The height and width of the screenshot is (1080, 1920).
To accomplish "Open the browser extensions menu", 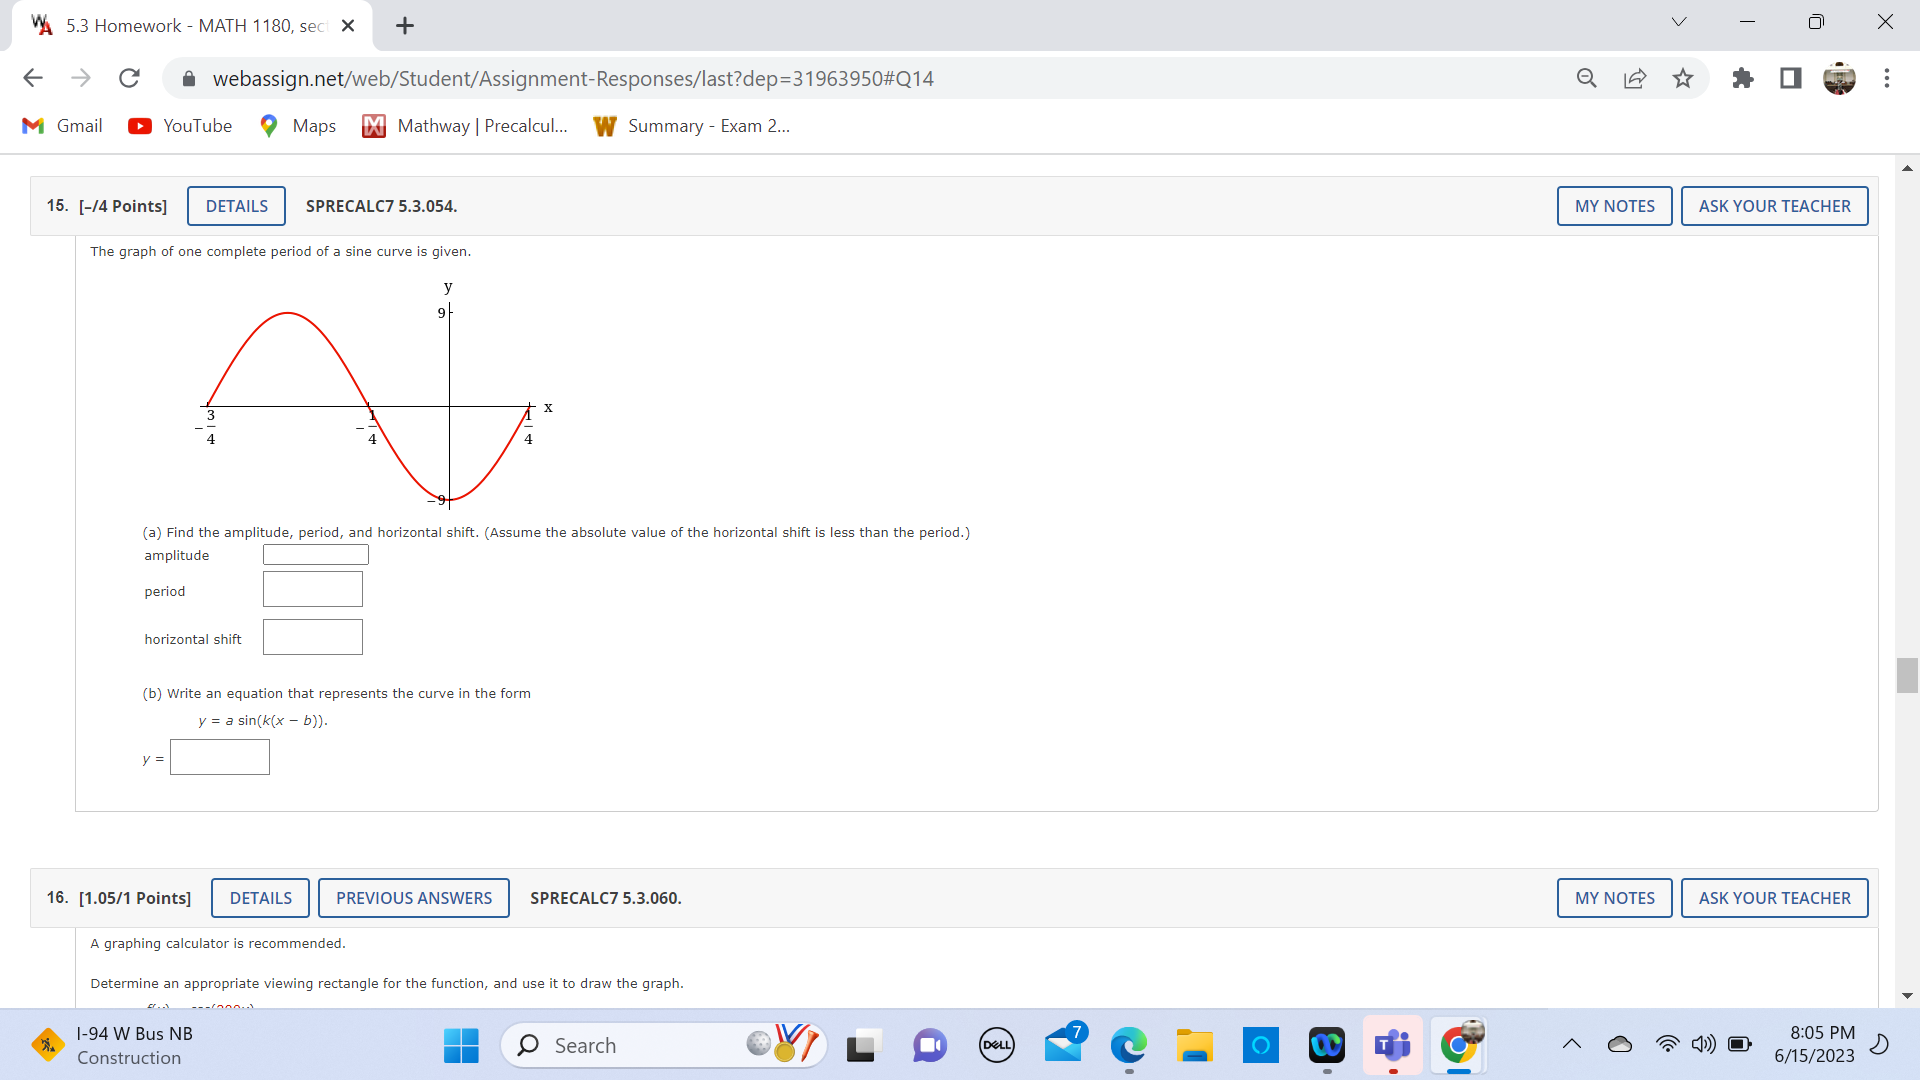I will [1742, 78].
